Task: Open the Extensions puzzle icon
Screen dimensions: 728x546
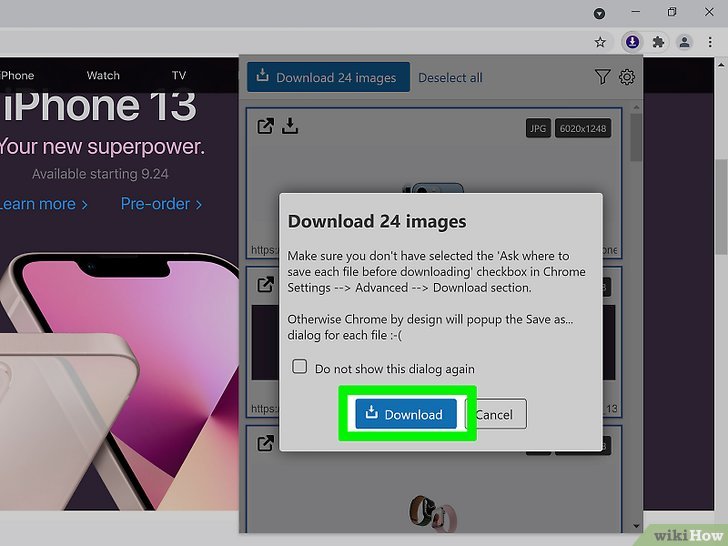Action: [658, 42]
